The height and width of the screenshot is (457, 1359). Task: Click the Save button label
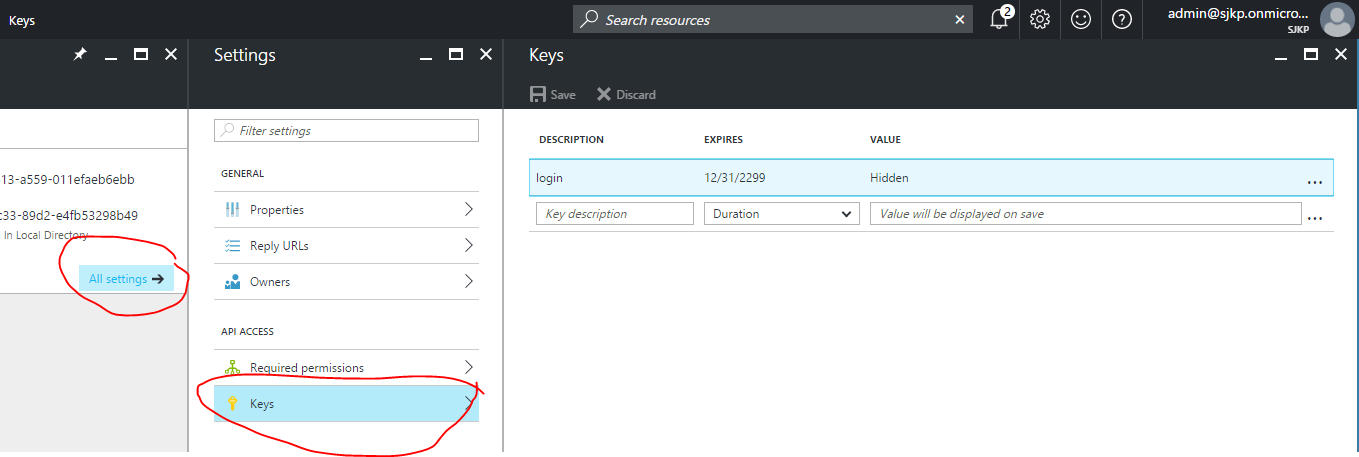[563, 95]
